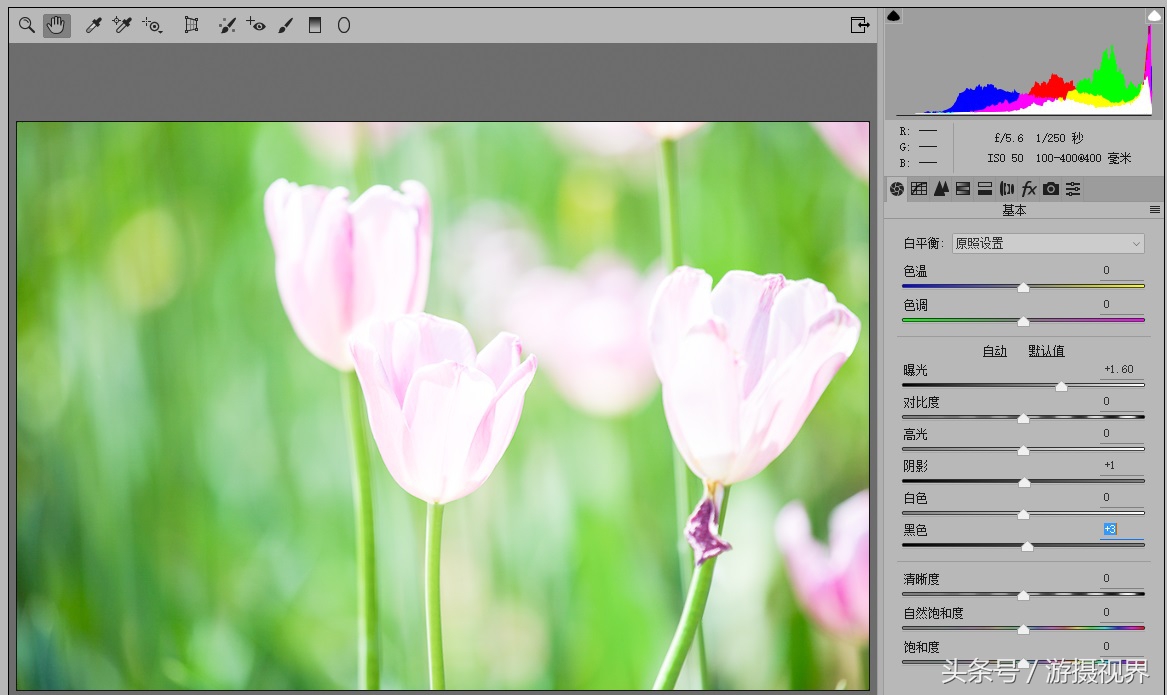The height and width of the screenshot is (695, 1167).
Task: Select the Hand tool
Action: 57,25
